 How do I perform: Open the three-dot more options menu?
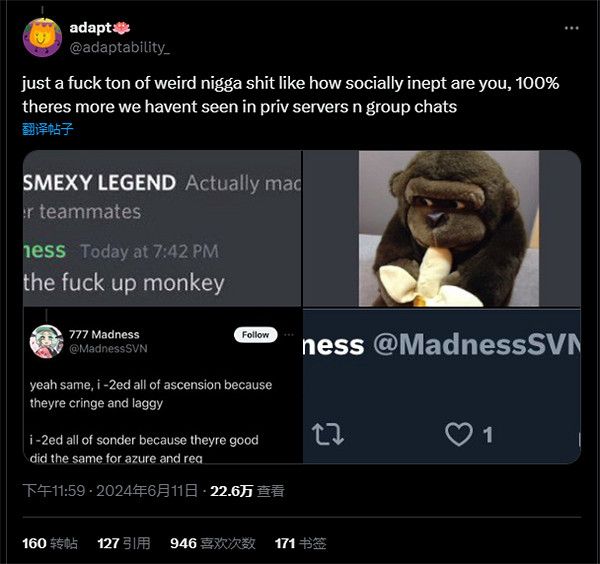tap(571, 27)
